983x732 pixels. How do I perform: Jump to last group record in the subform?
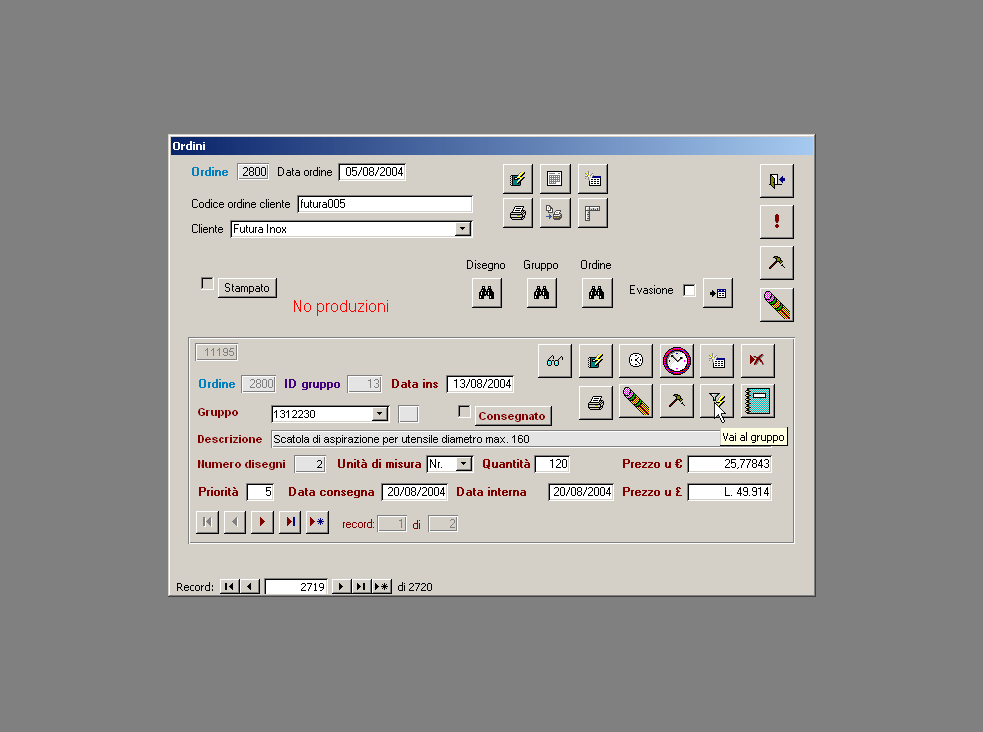pos(290,522)
